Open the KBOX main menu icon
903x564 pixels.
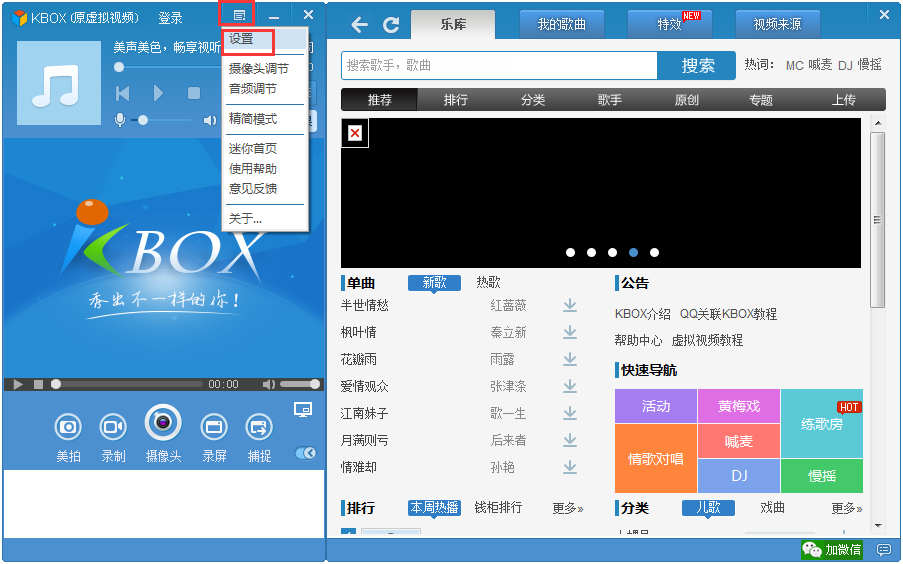click(239, 16)
